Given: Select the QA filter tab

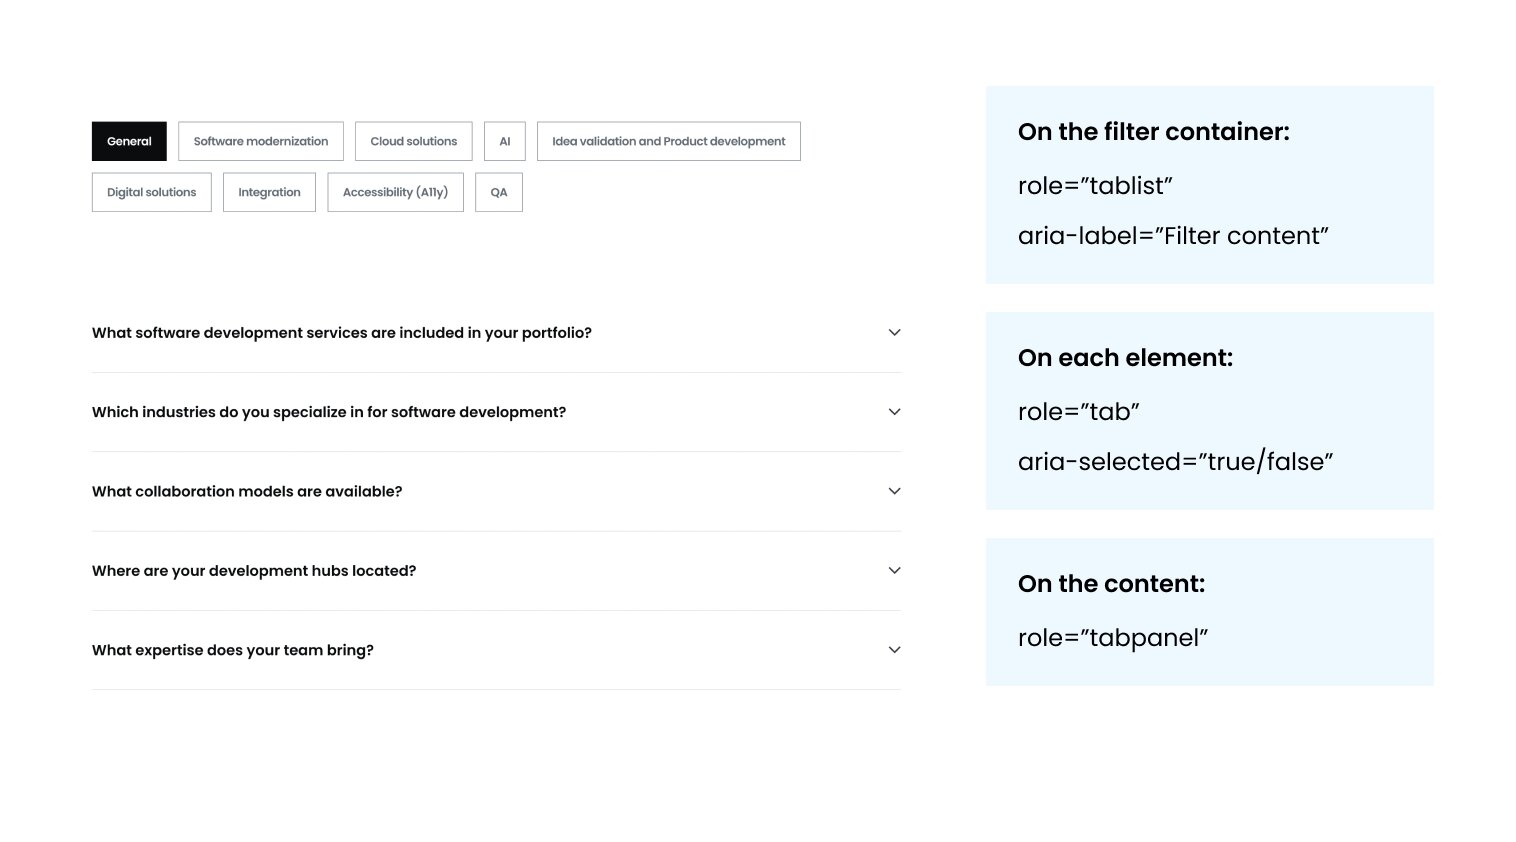Looking at the screenshot, I should click(499, 192).
